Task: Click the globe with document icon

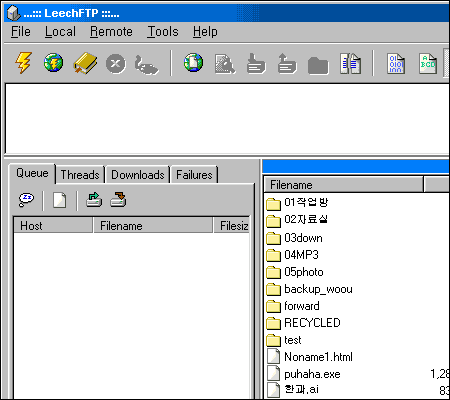Action: pos(193,63)
